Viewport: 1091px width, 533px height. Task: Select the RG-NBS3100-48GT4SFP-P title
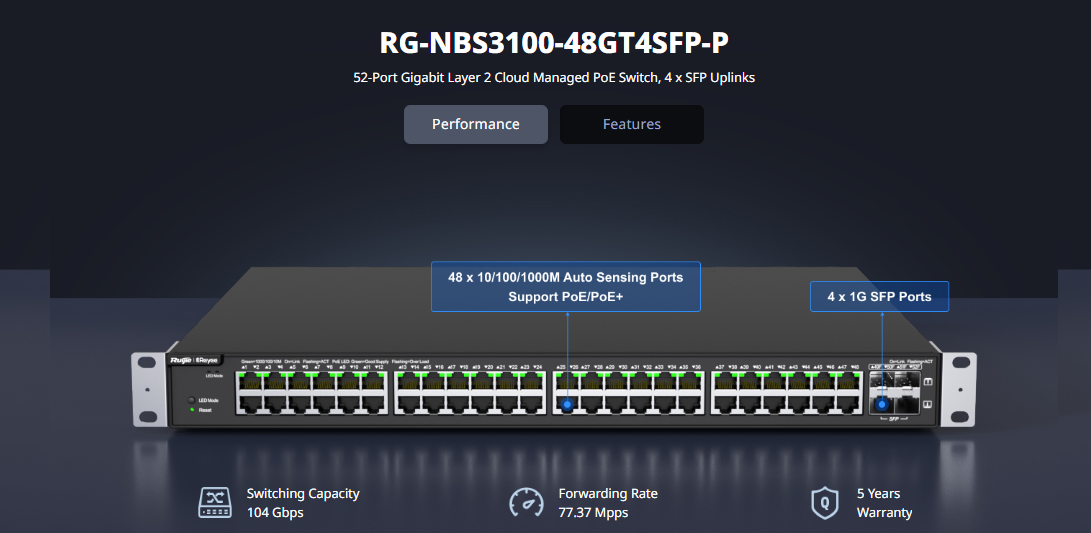point(554,43)
